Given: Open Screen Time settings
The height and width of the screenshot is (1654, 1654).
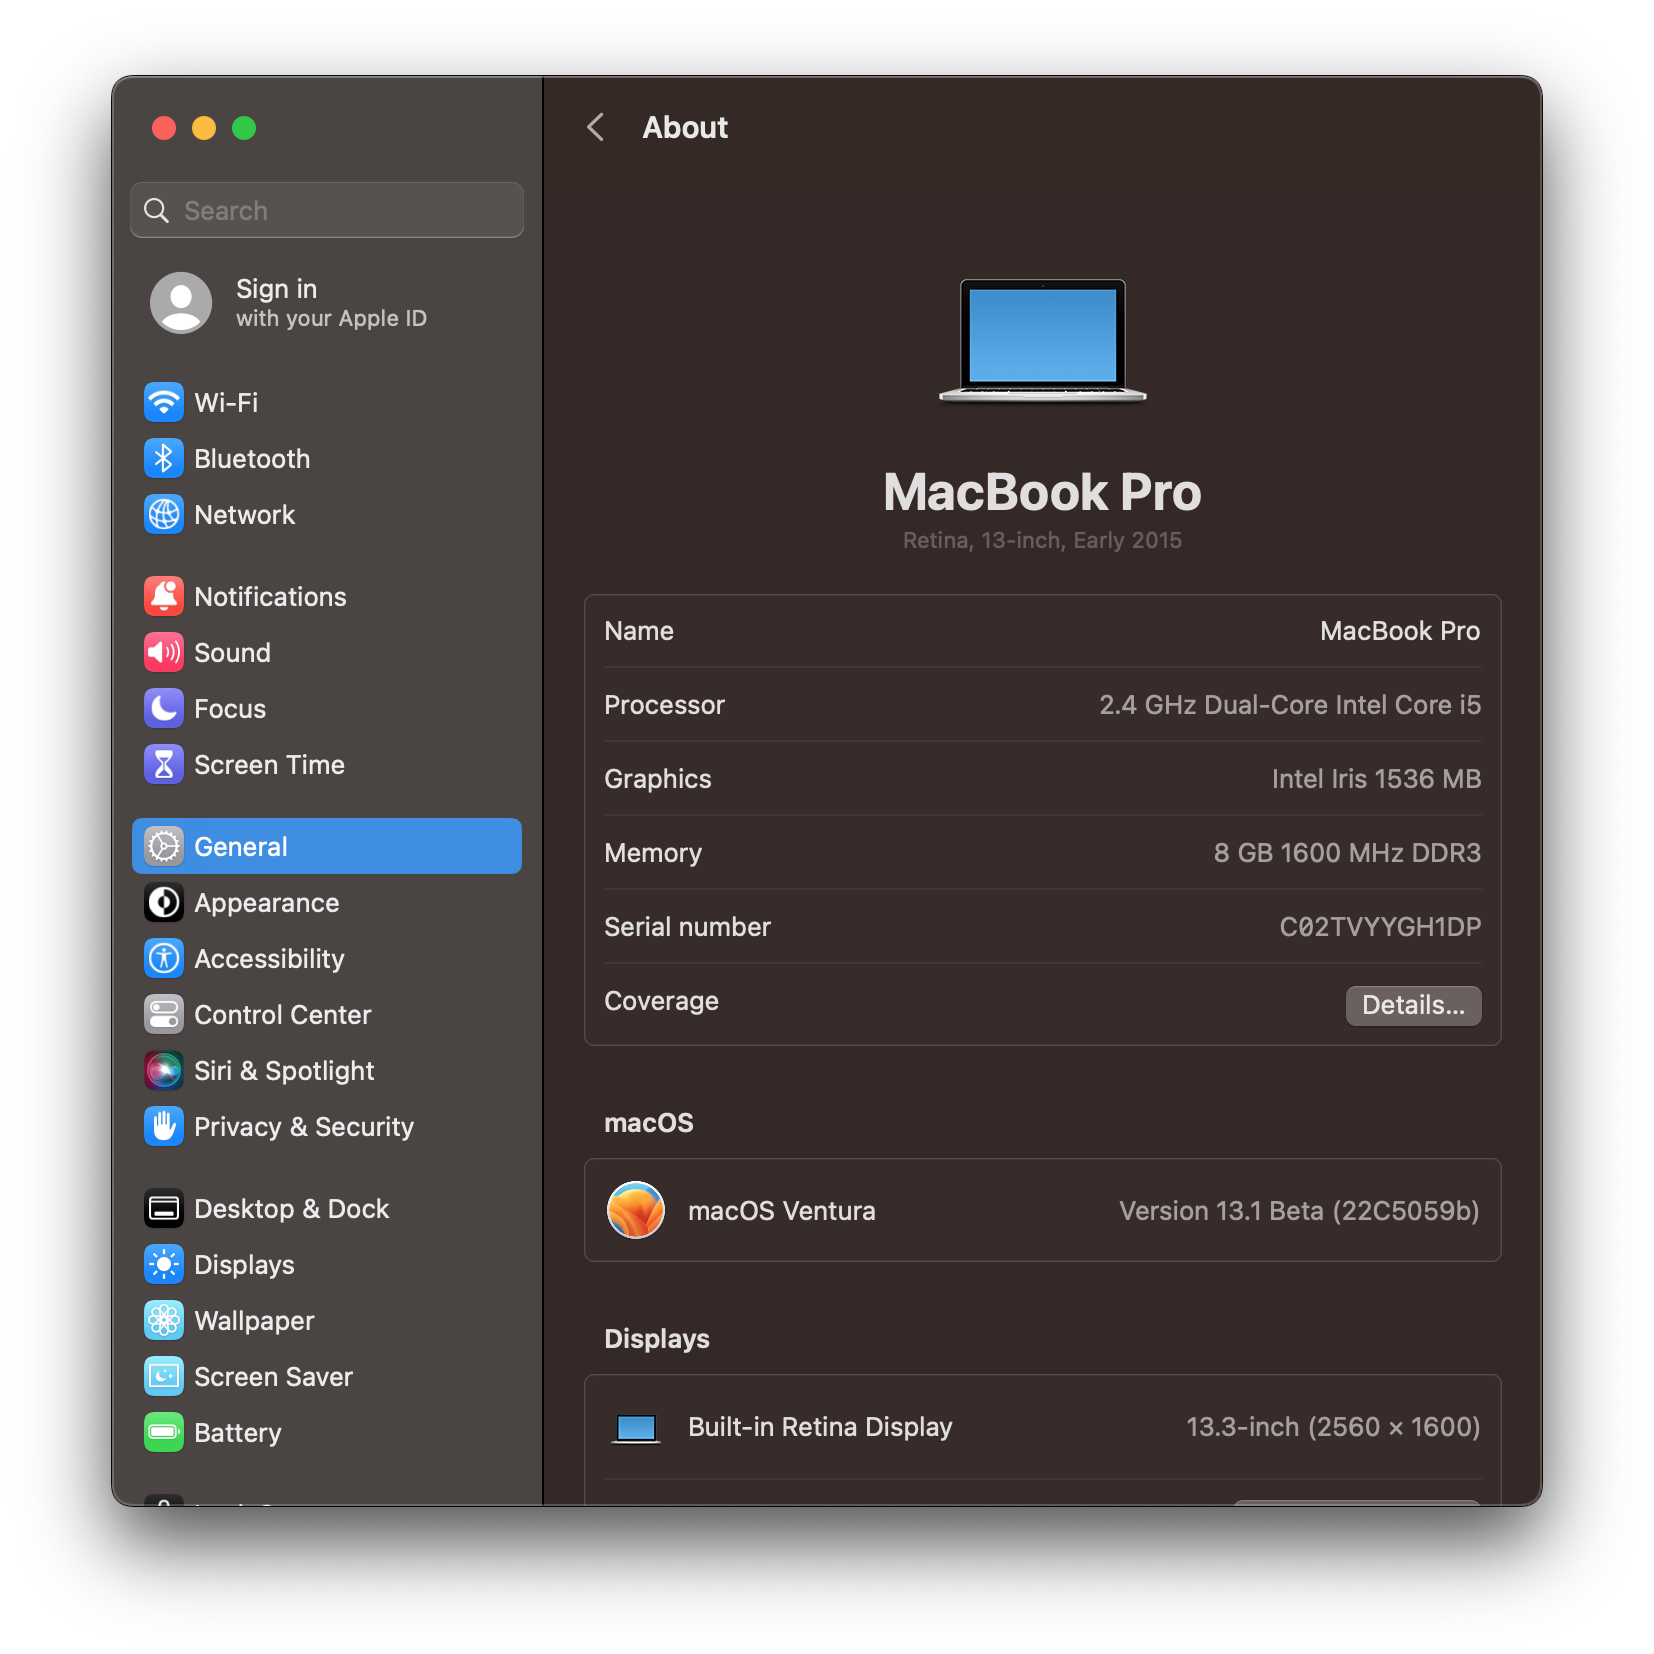Looking at the screenshot, I should pos(327,765).
